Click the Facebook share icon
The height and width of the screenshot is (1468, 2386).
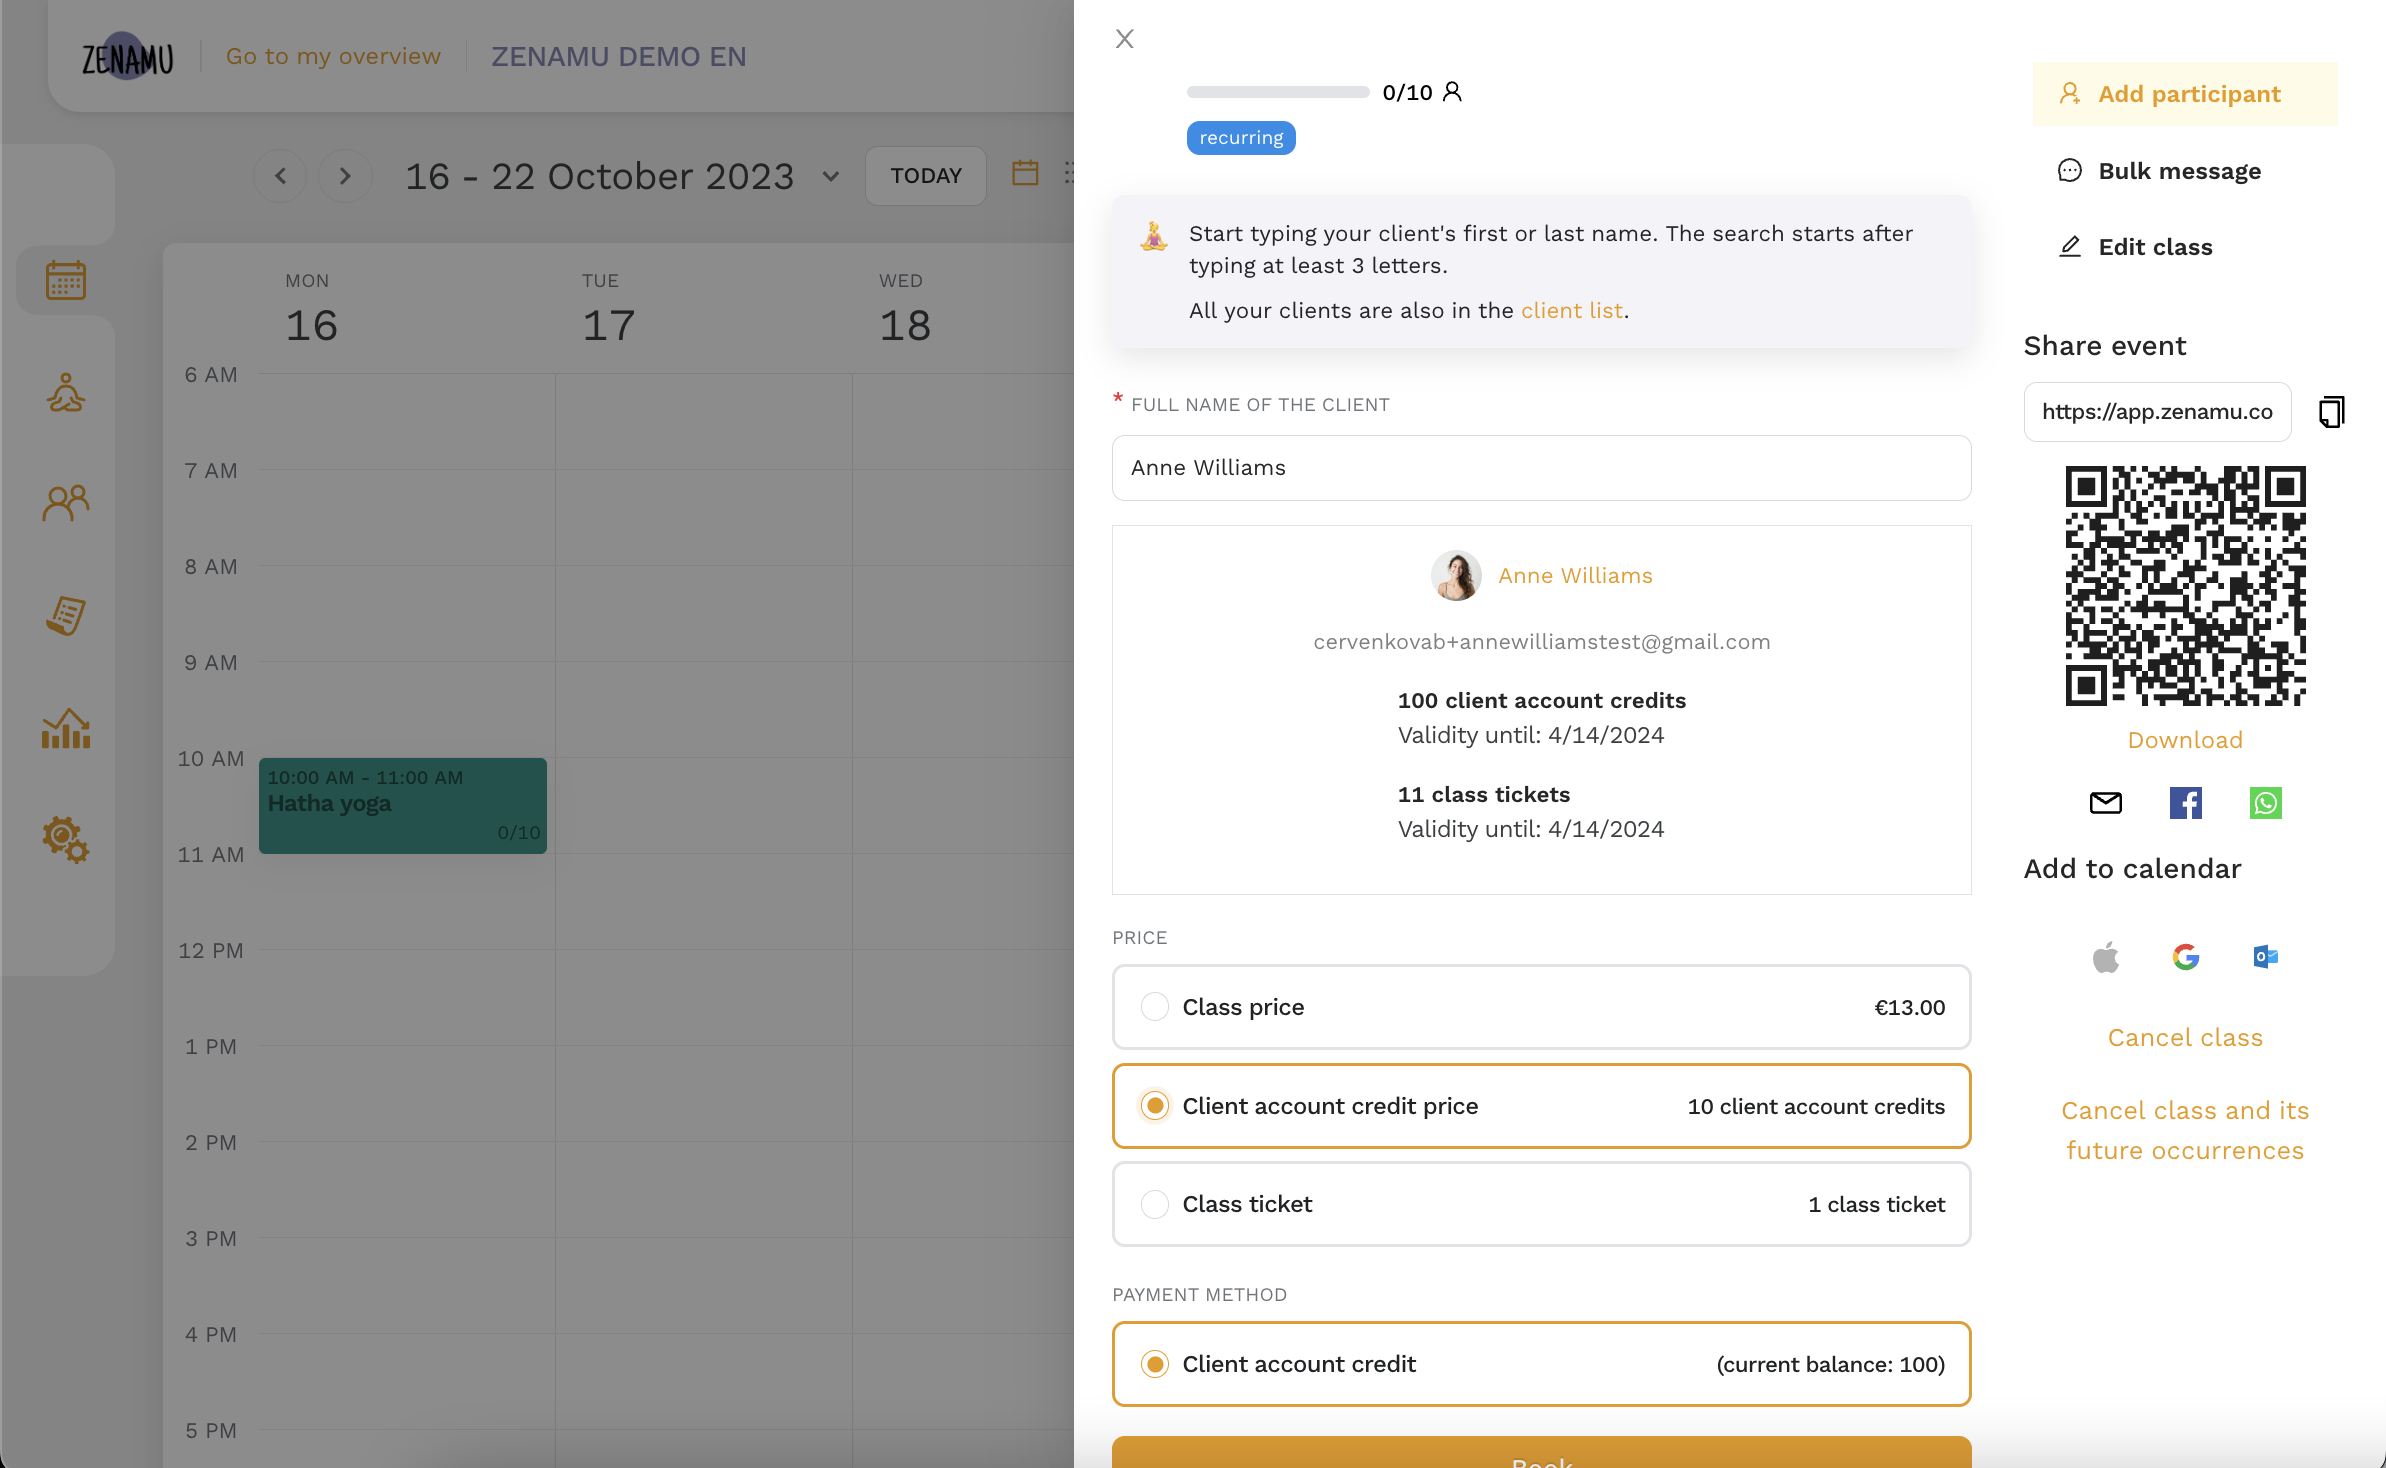pos(2185,803)
